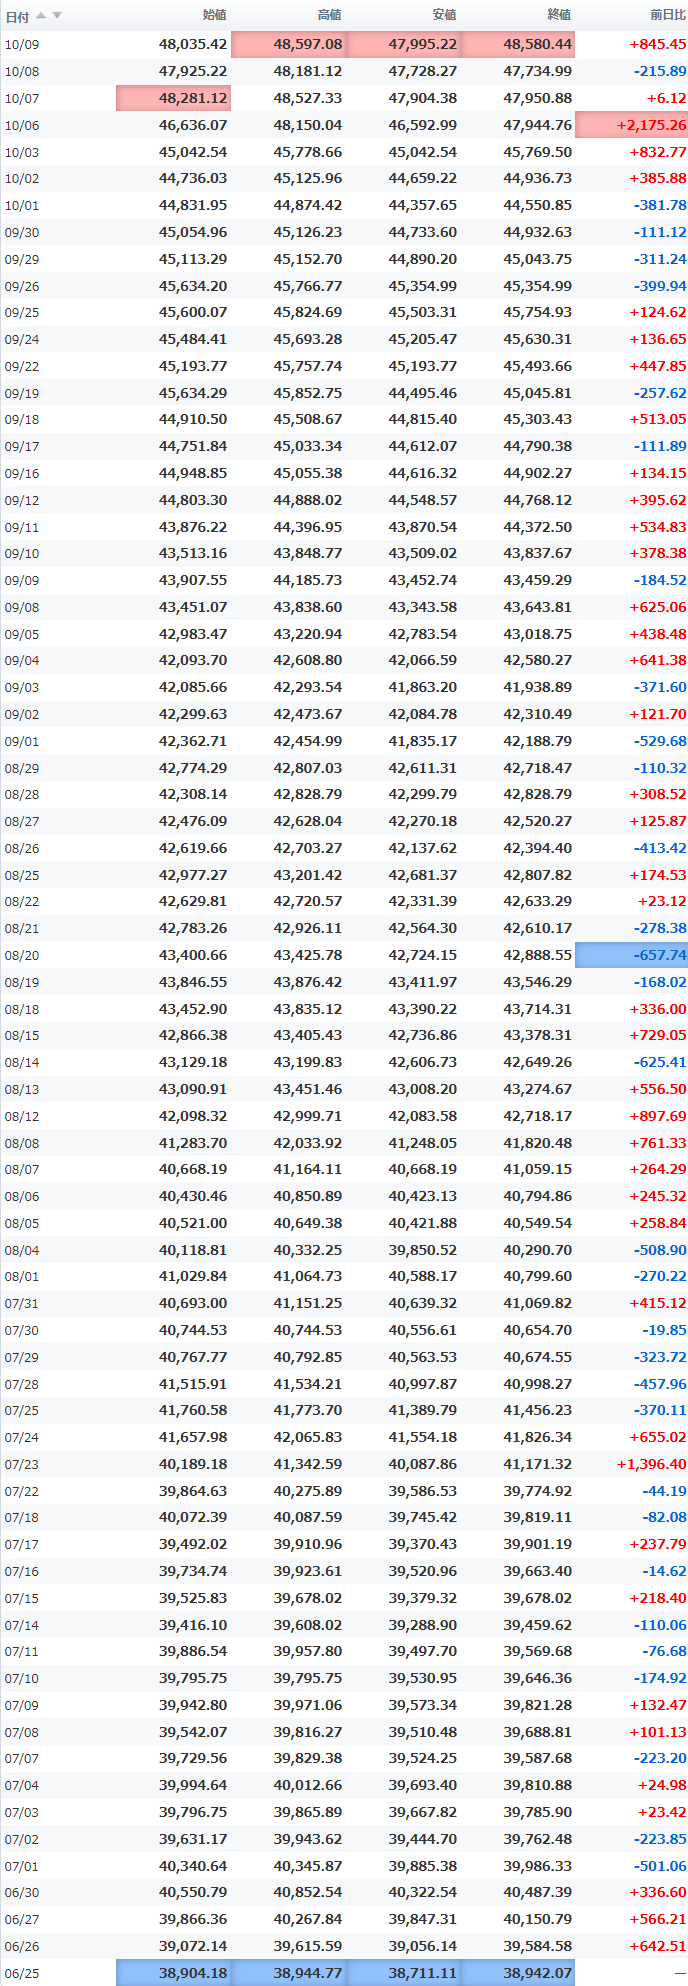Click high value 40,275.89 on 07/22
The image size is (688, 1986).
pyautogui.click(x=308, y=1491)
